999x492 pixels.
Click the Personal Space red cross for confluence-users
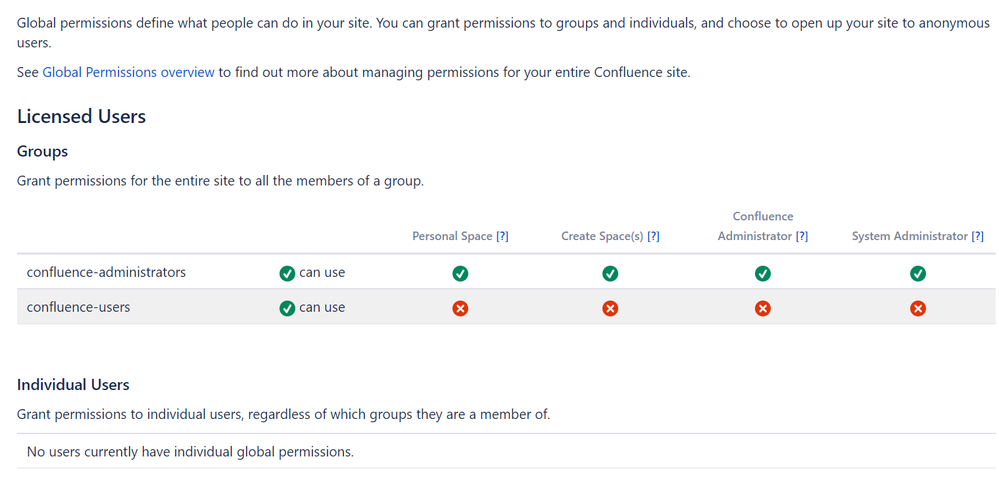(460, 308)
